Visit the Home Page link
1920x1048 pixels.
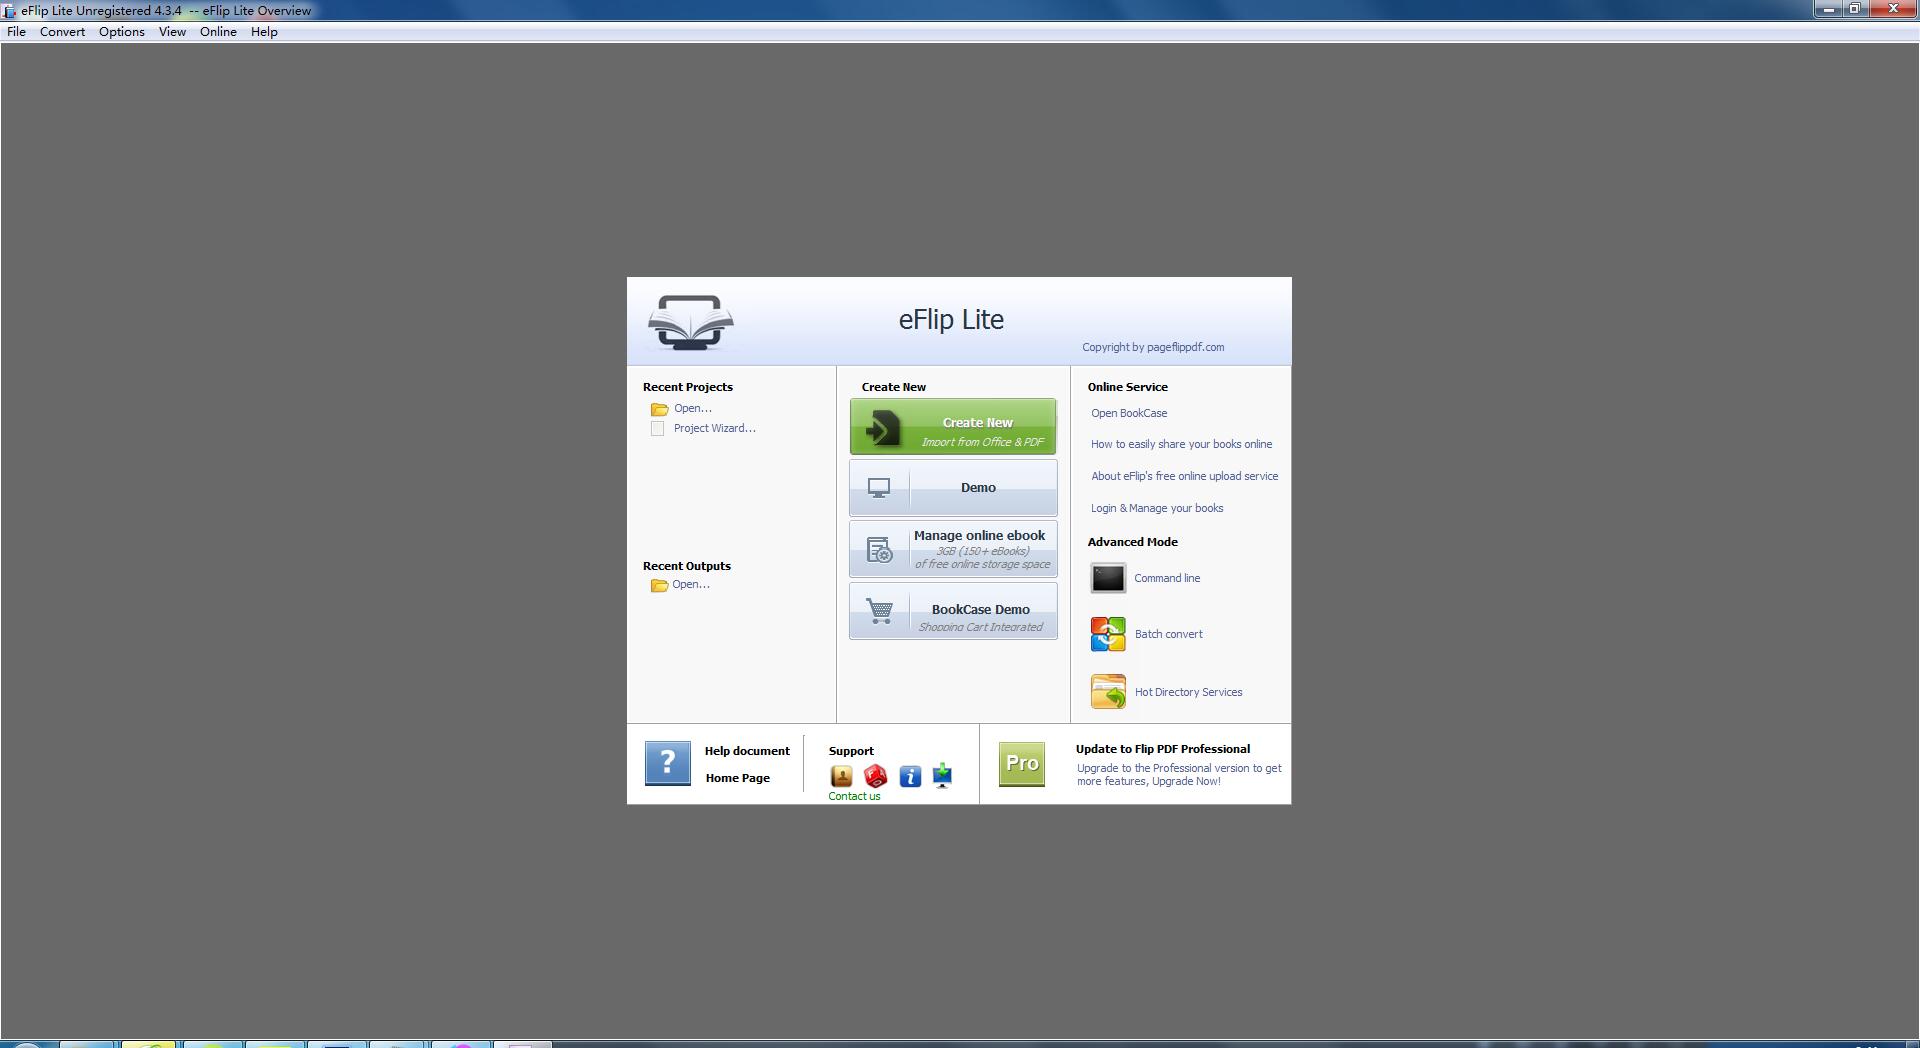coord(738,778)
